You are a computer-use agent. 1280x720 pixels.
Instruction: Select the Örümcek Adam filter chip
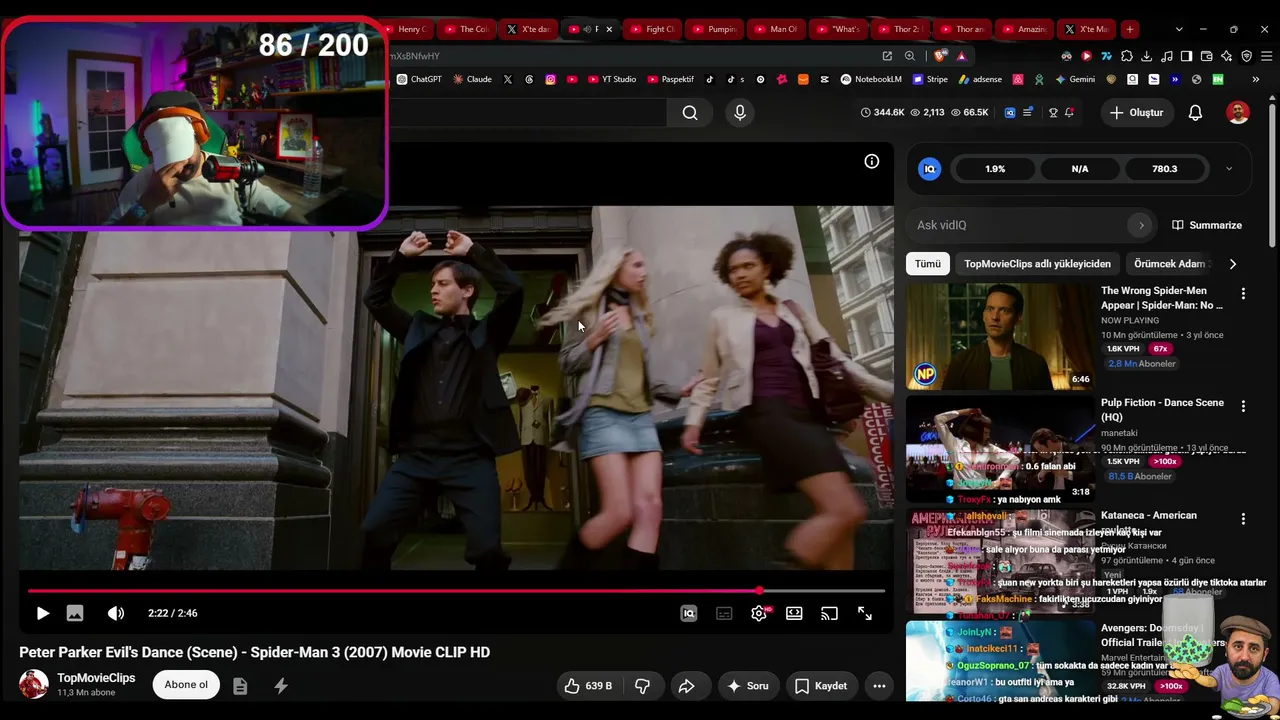click(1172, 264)
